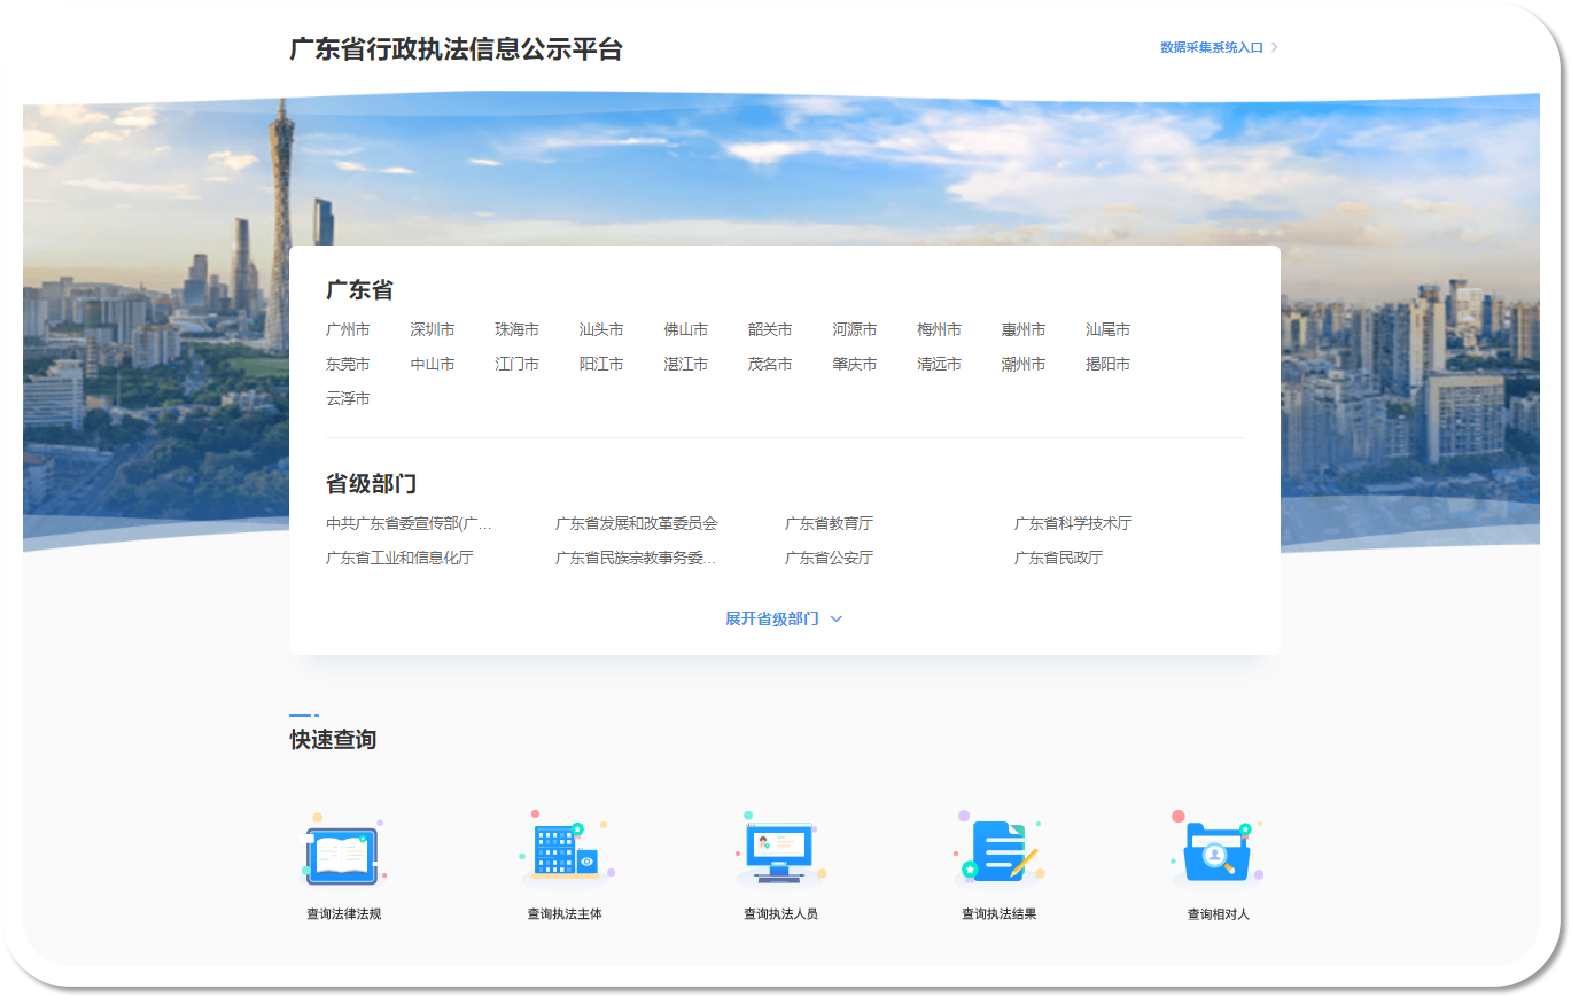
Task: Select the 查询执法人员 monitor icon
Action: pyautogui.click(x=780, y=852)
